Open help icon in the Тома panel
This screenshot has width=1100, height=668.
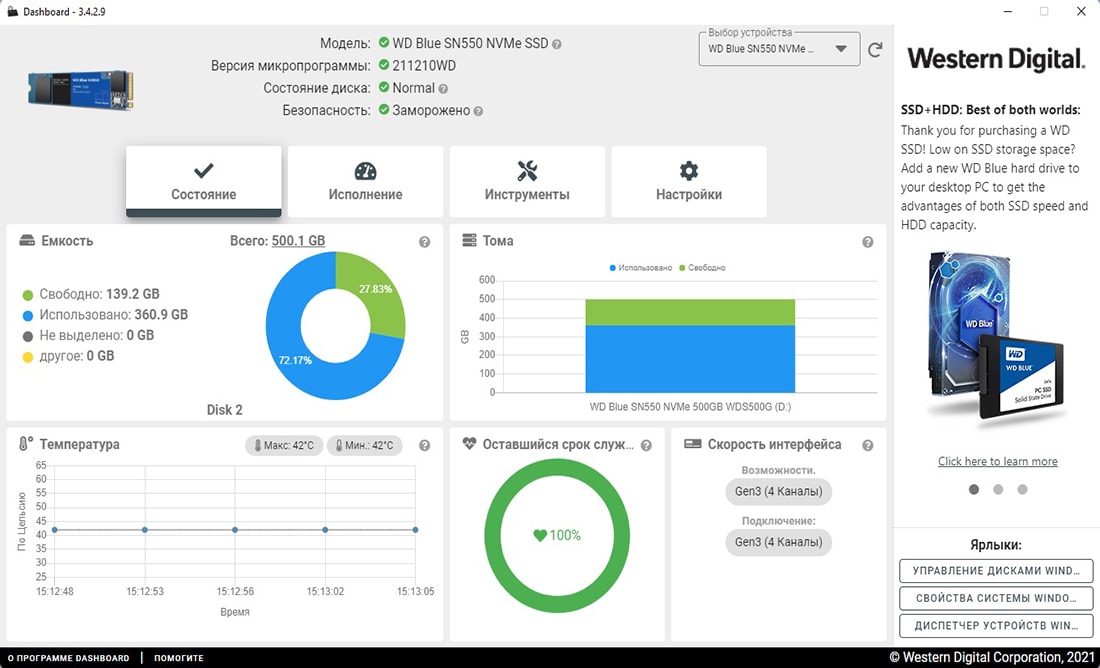tap(868, 242)
